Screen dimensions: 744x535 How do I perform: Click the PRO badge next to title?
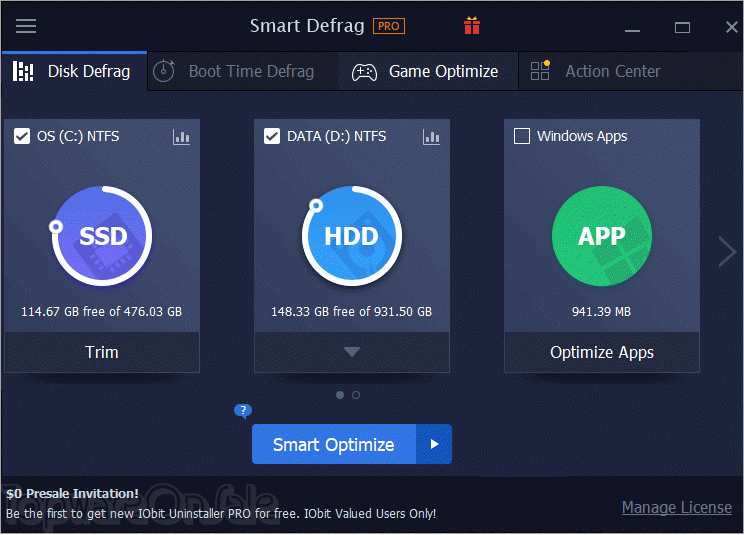coord(389,26)
